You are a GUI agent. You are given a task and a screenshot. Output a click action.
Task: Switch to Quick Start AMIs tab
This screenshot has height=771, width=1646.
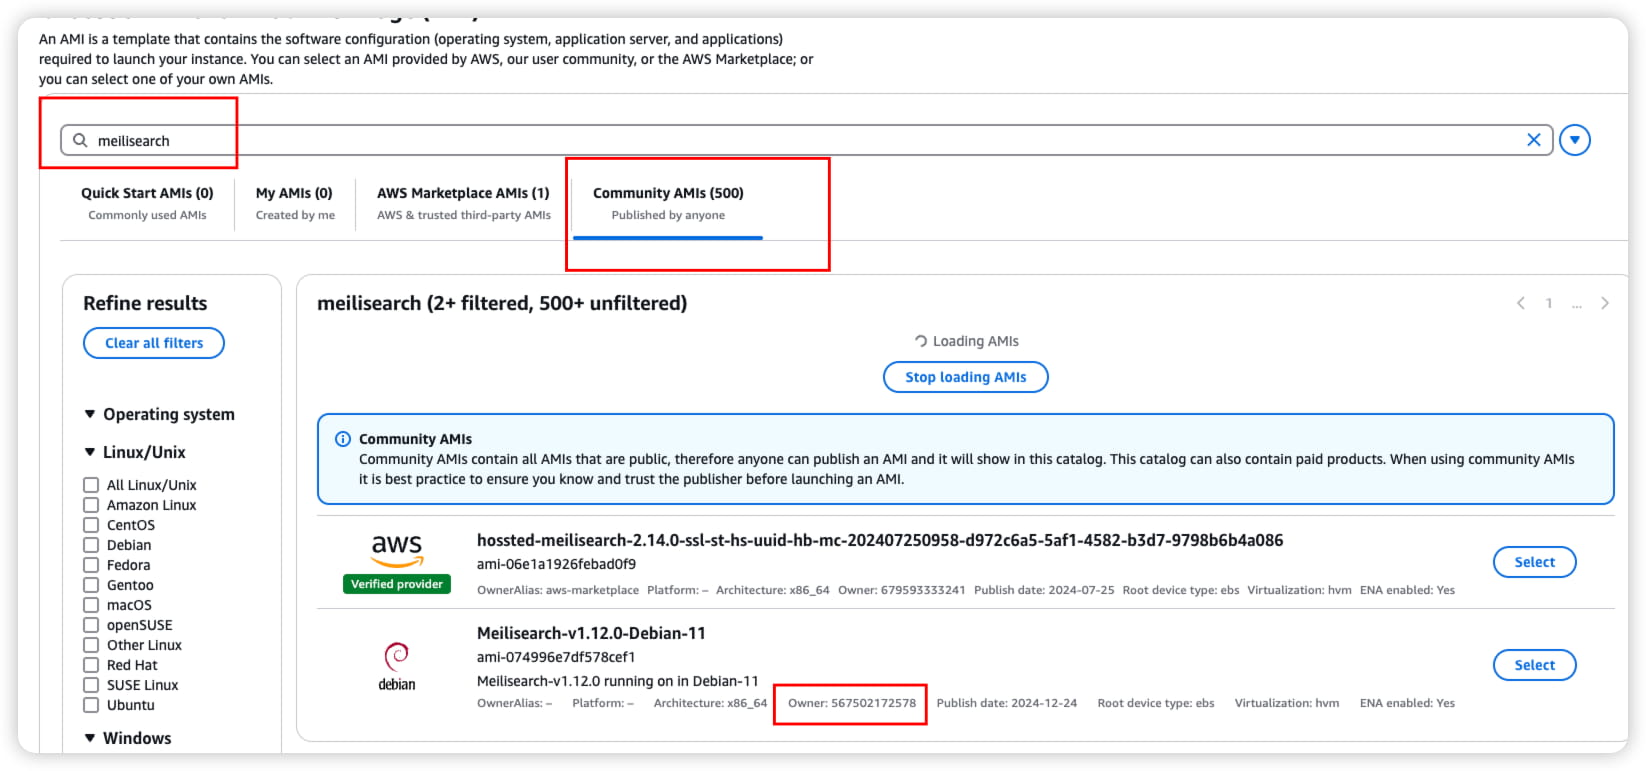click(x=147, y=203)
